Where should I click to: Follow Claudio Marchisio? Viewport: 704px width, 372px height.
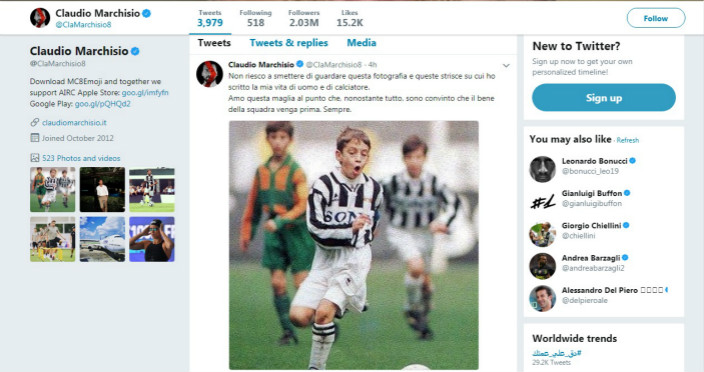pyautogui.click(x=656, y=18)
